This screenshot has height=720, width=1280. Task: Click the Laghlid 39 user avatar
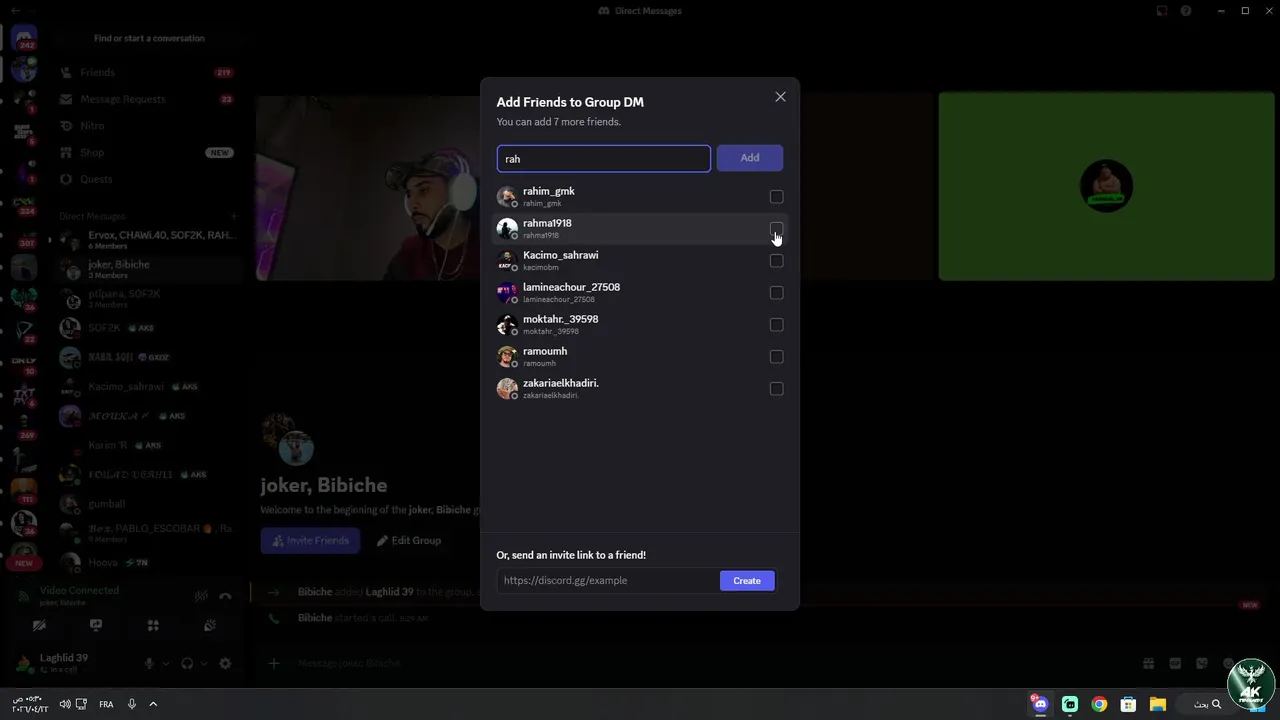pos(23,663)
